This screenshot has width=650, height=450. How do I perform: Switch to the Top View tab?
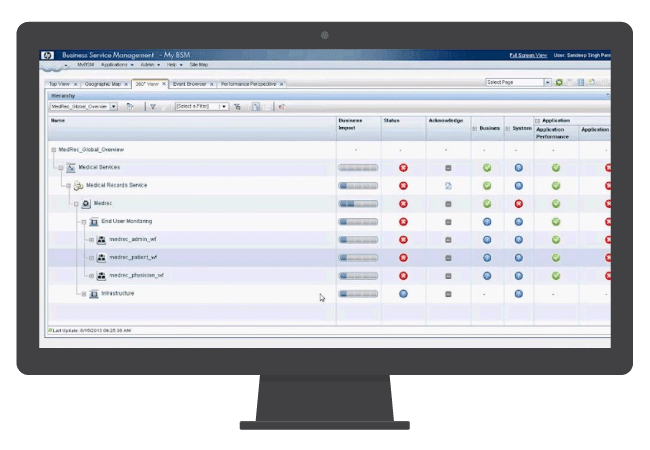pyautogui.click(x=59, y=84)
